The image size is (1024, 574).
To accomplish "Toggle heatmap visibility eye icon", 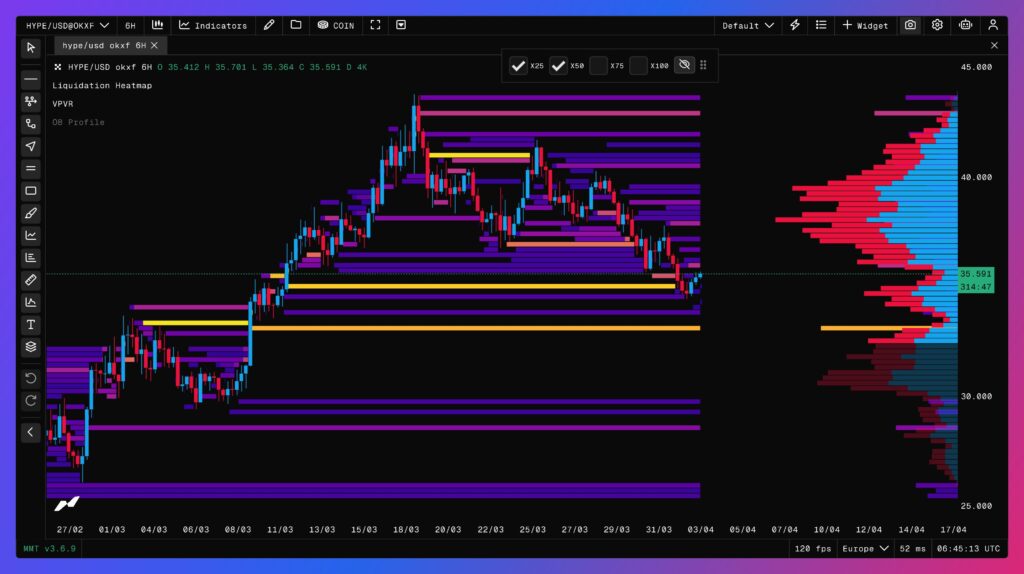I will point(684,66).
